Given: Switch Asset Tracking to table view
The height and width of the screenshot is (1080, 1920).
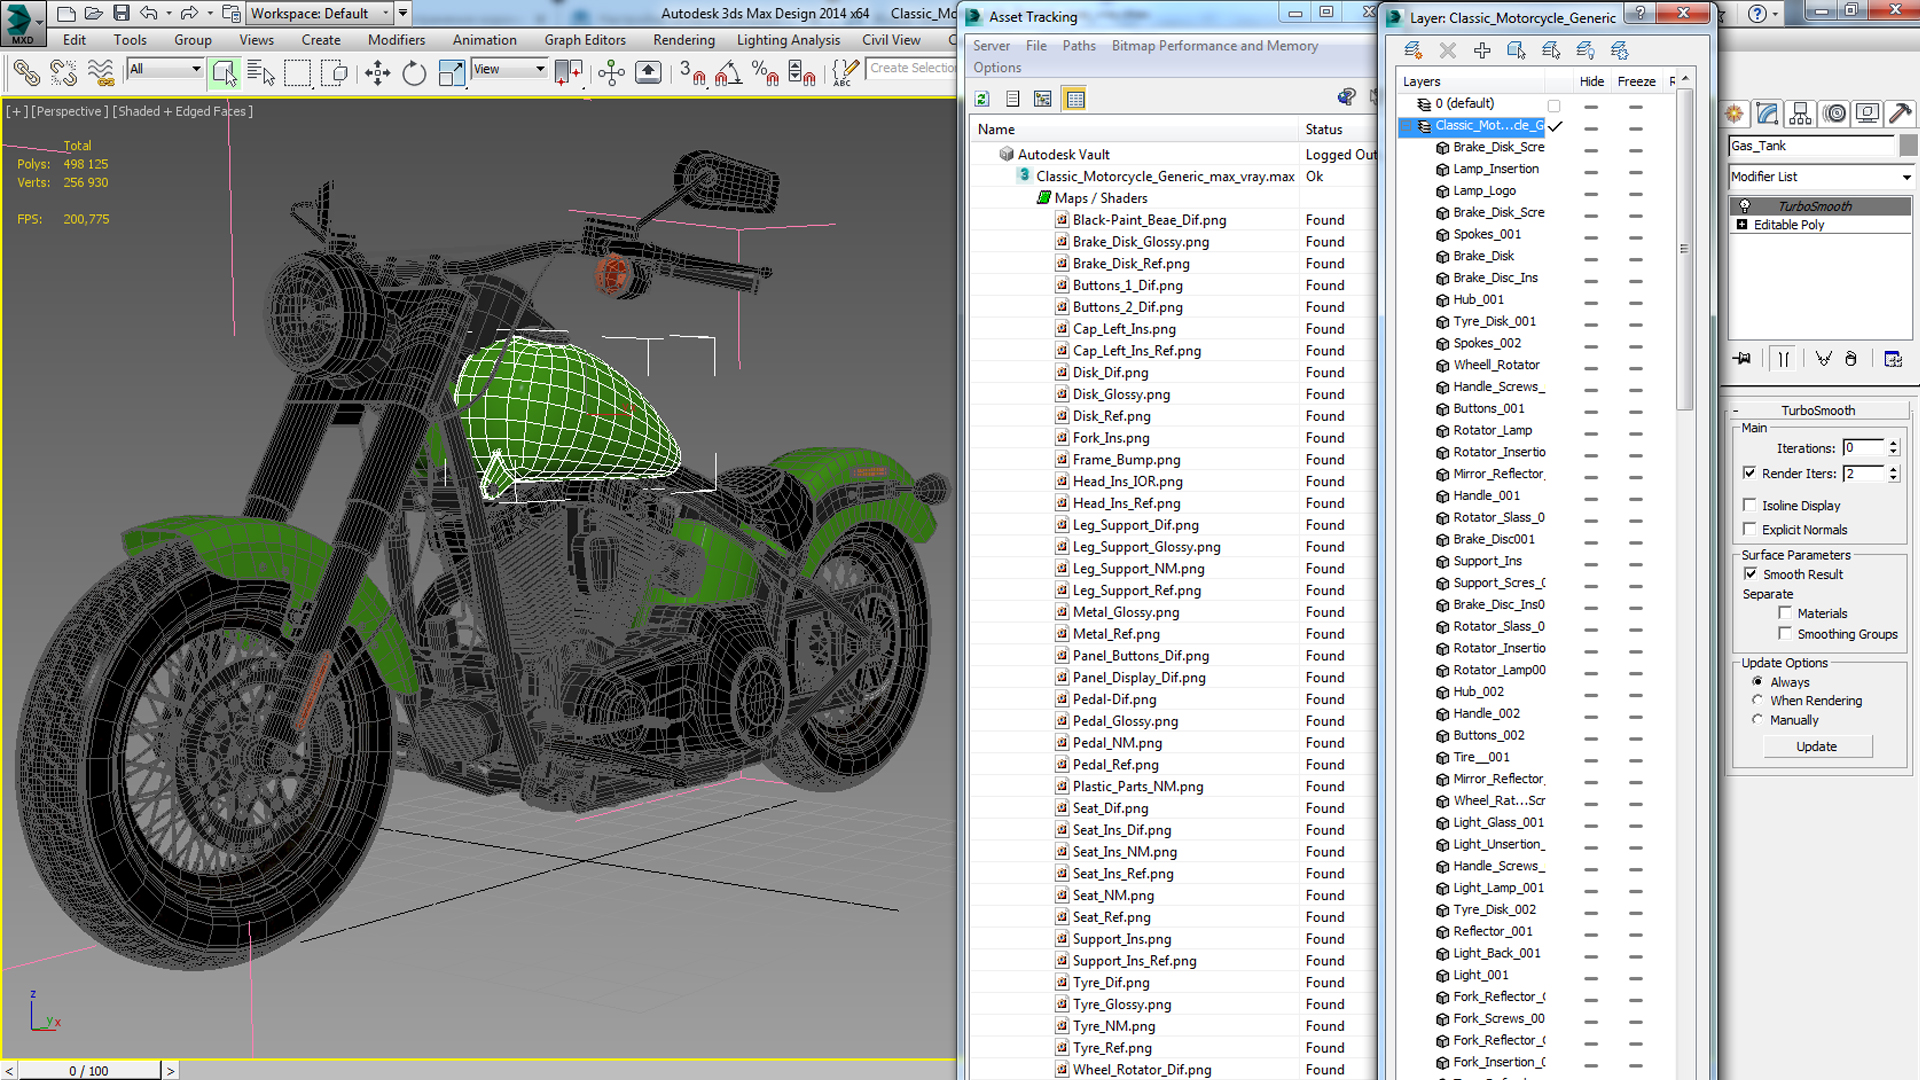Looking at the screenshot, I should [1075, 98].
